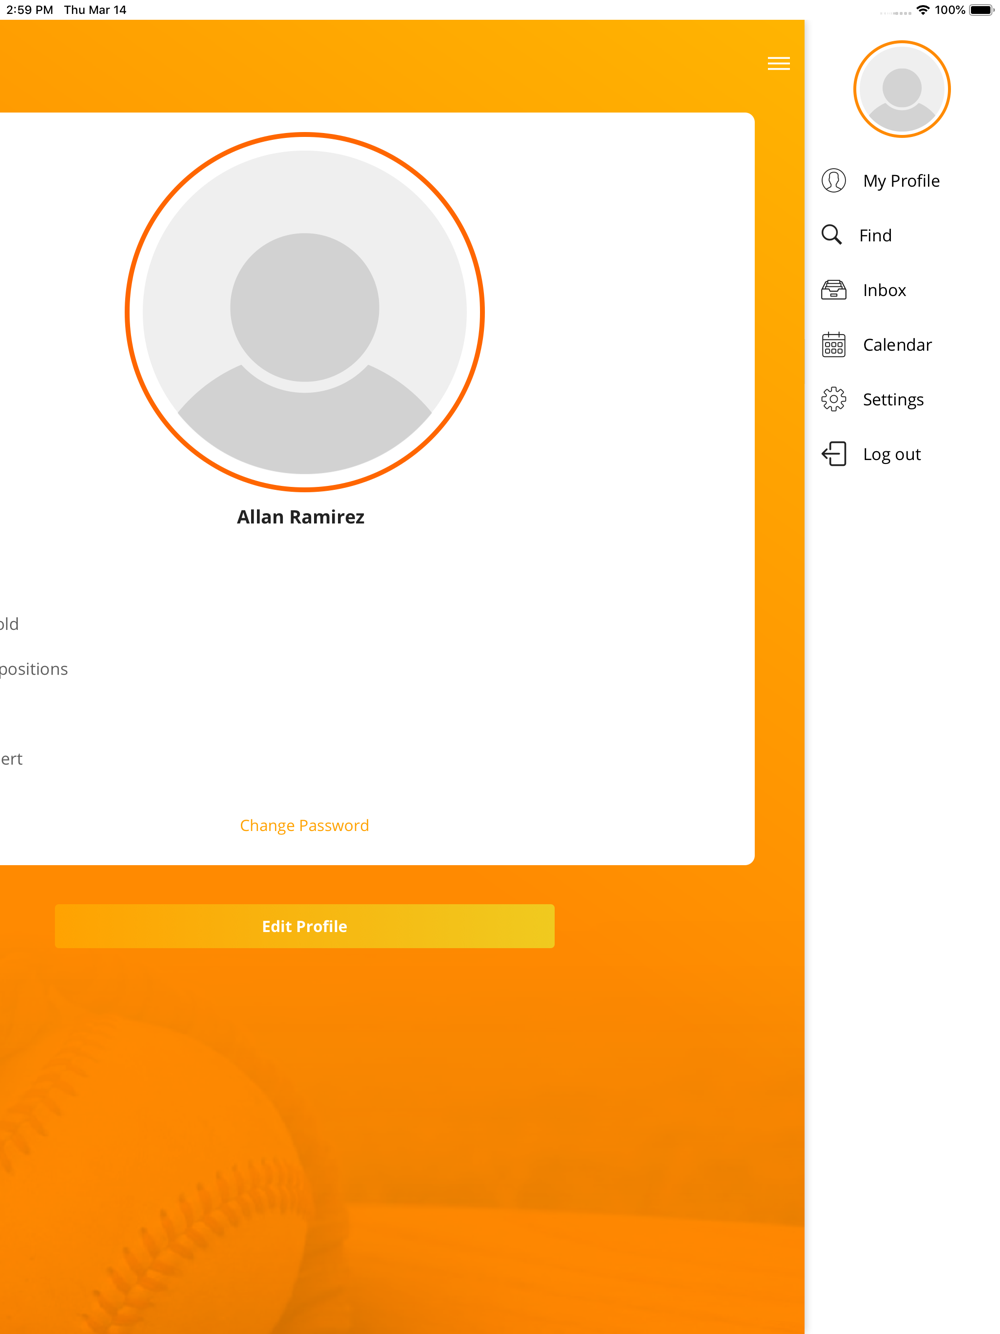Click the Settings gear icon
Viewport: 1000px width, 1334px height.
pyautogui.click(x=833, y=399)
